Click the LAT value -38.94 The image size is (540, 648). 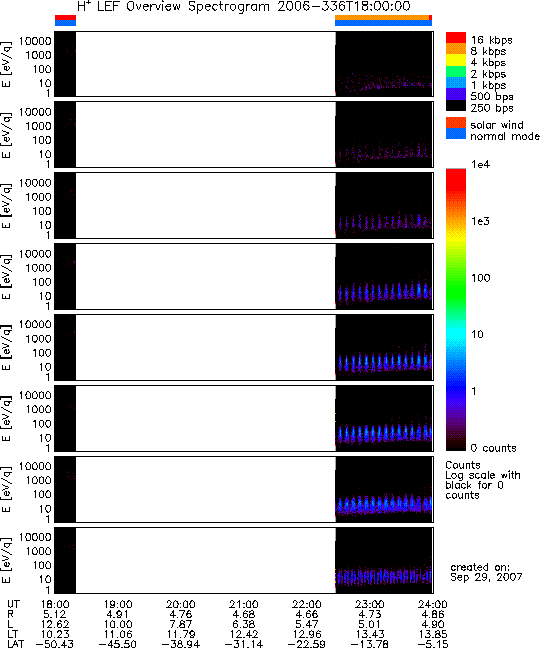[181, 644]
